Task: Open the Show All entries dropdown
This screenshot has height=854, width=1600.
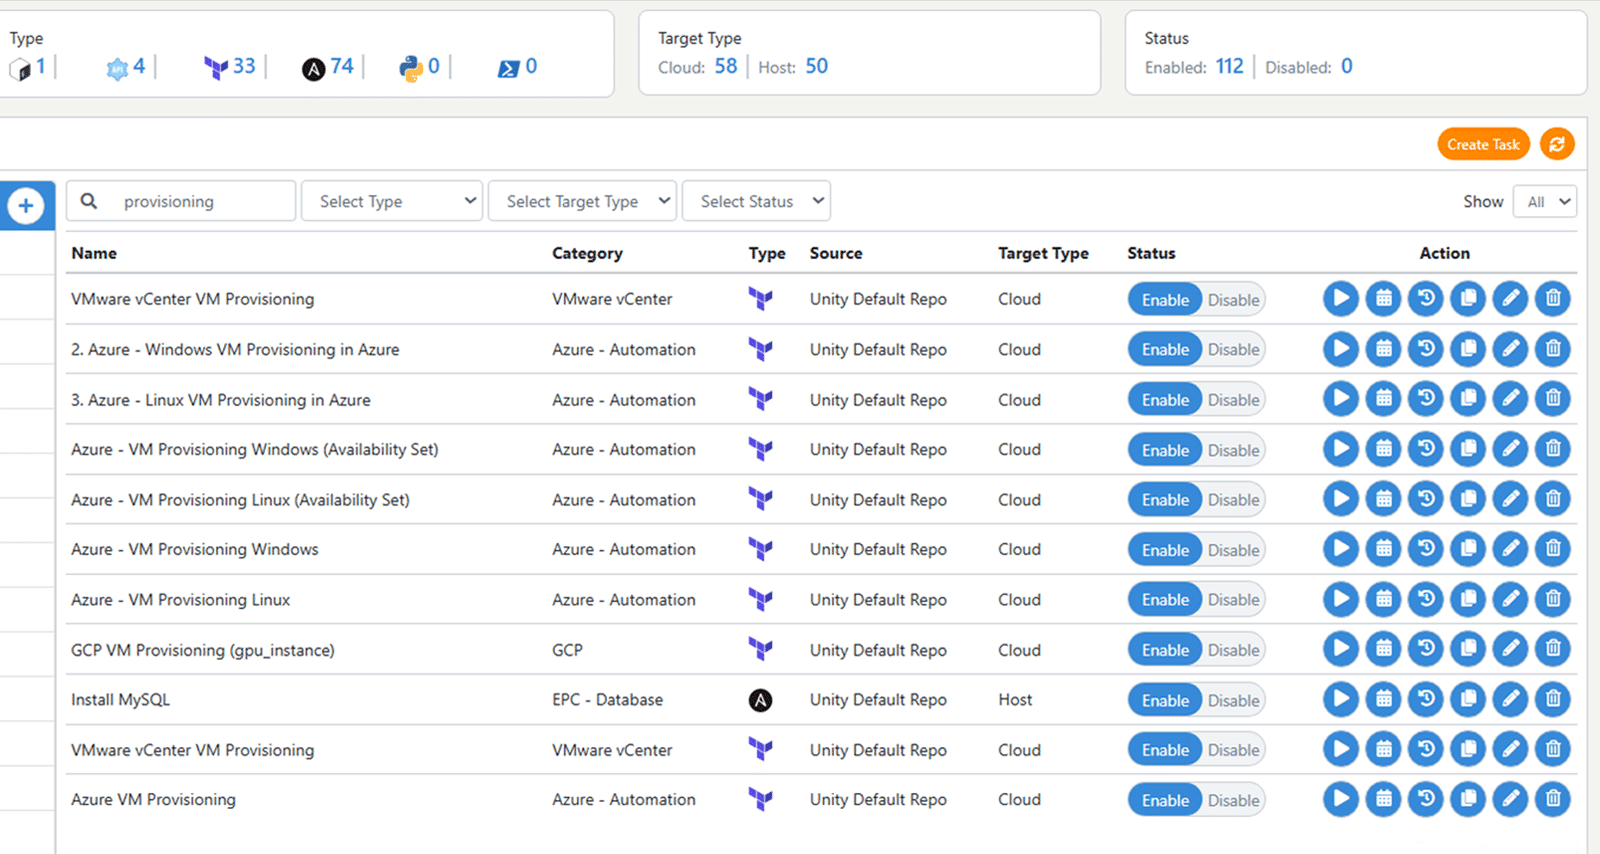Action: click(1545, 201)
